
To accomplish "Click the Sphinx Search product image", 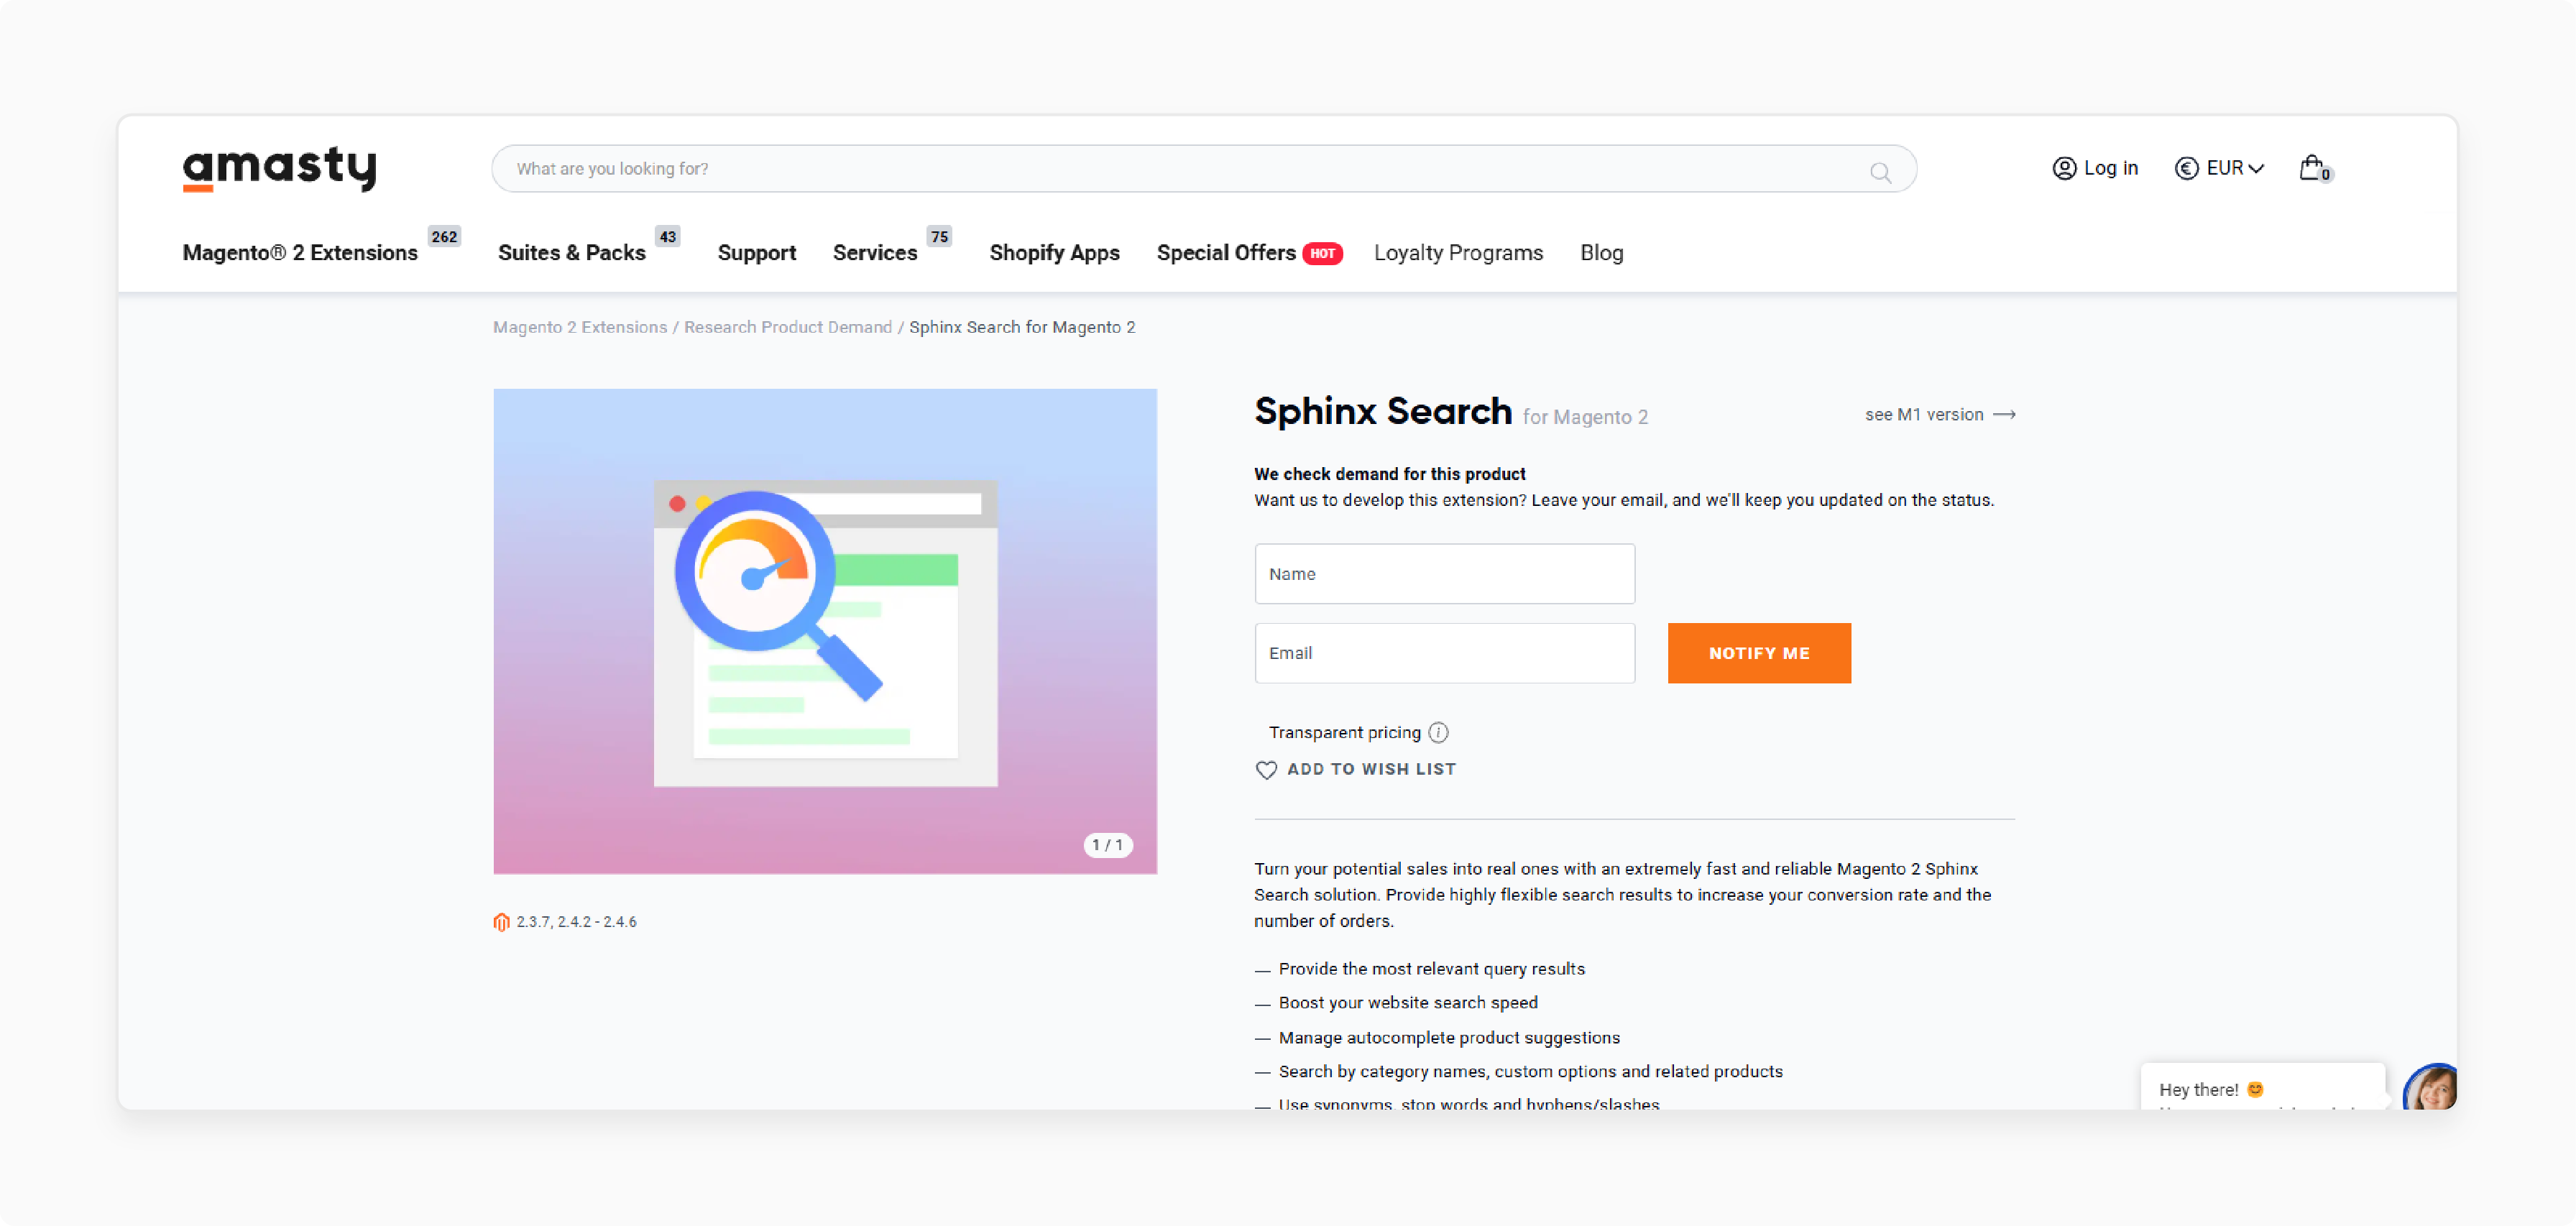I will 825,631.
